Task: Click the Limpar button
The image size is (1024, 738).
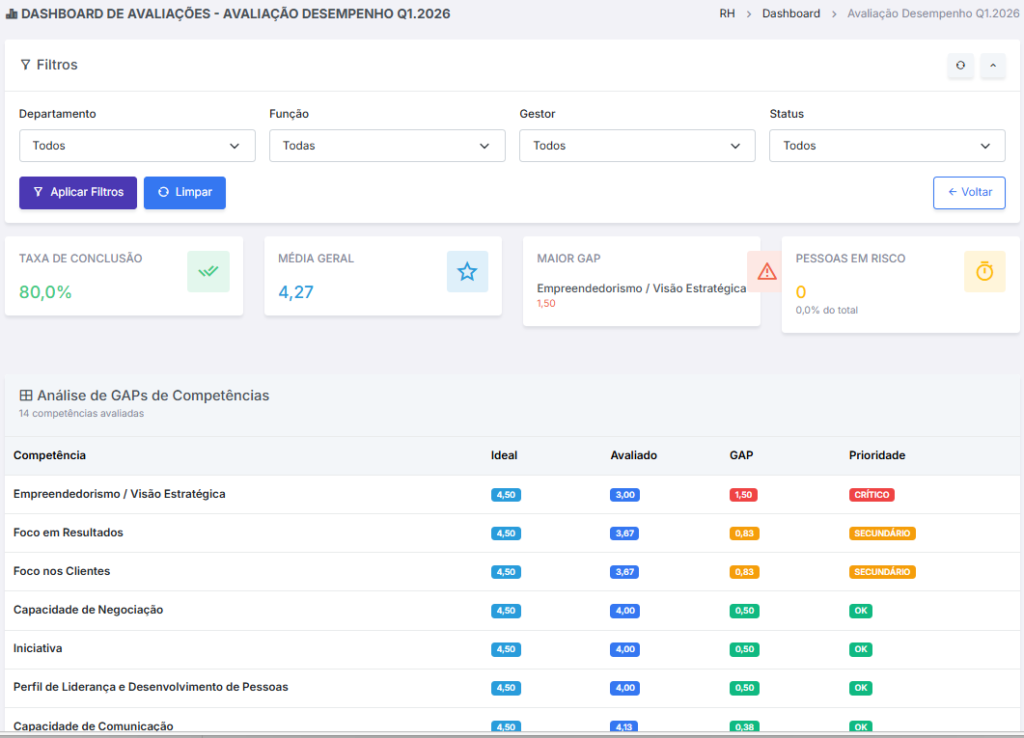Action: tap(185, 193)
